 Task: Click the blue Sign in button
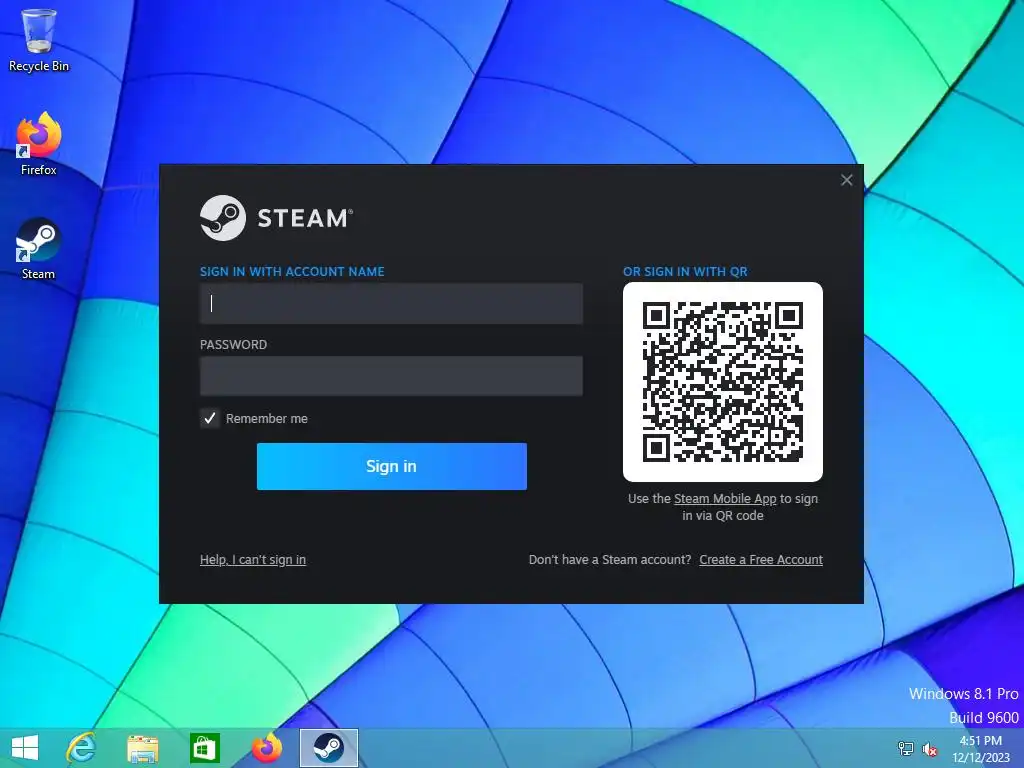point(391,466)
